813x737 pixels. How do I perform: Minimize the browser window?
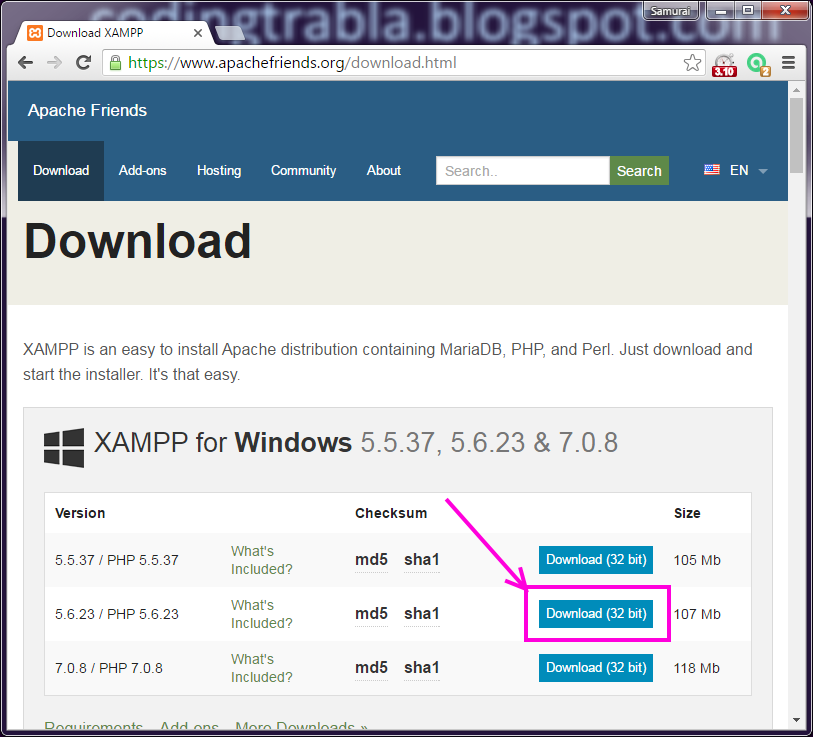[721, 10]
